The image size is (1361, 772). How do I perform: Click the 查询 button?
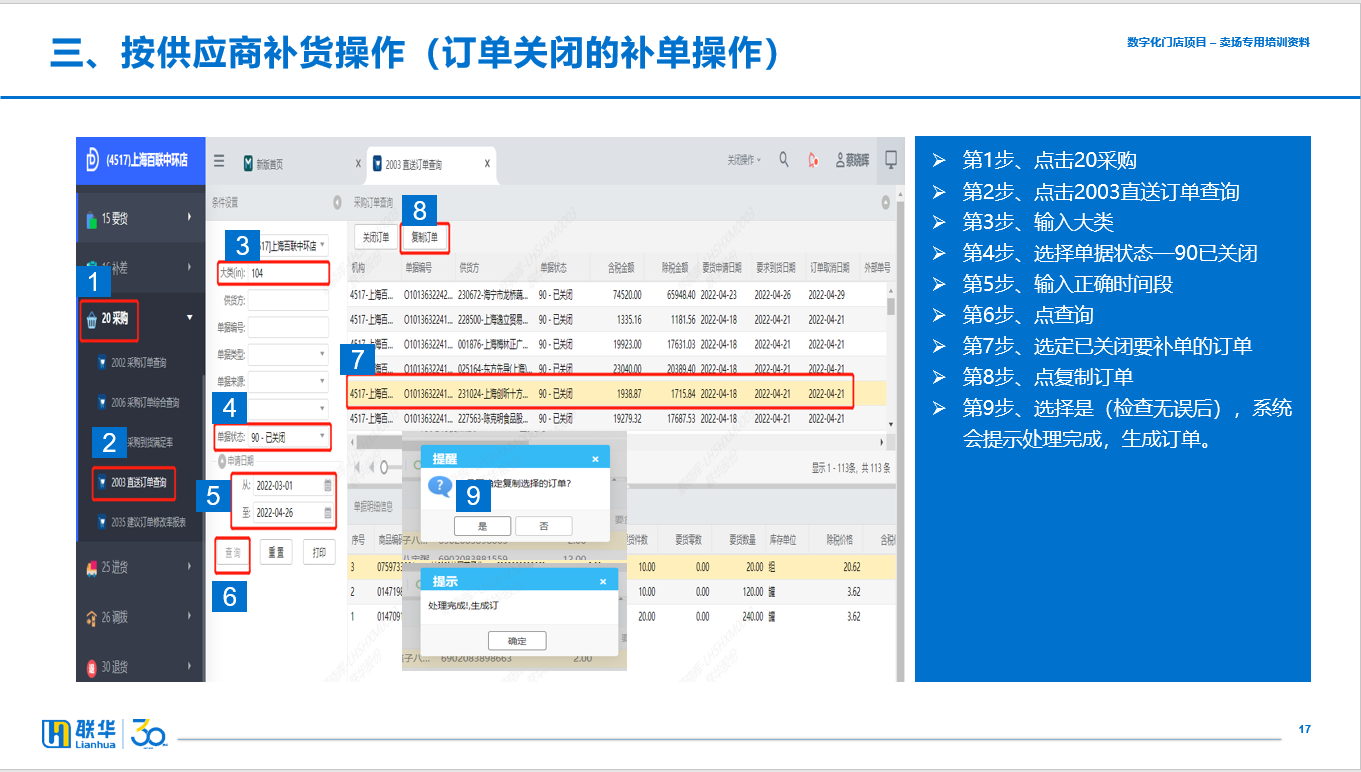click(x=232, y=553)
